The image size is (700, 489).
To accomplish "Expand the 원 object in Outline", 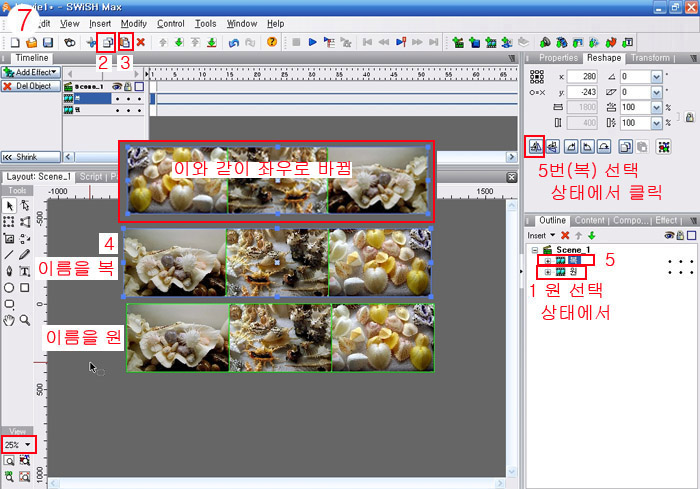I will 548,272.
